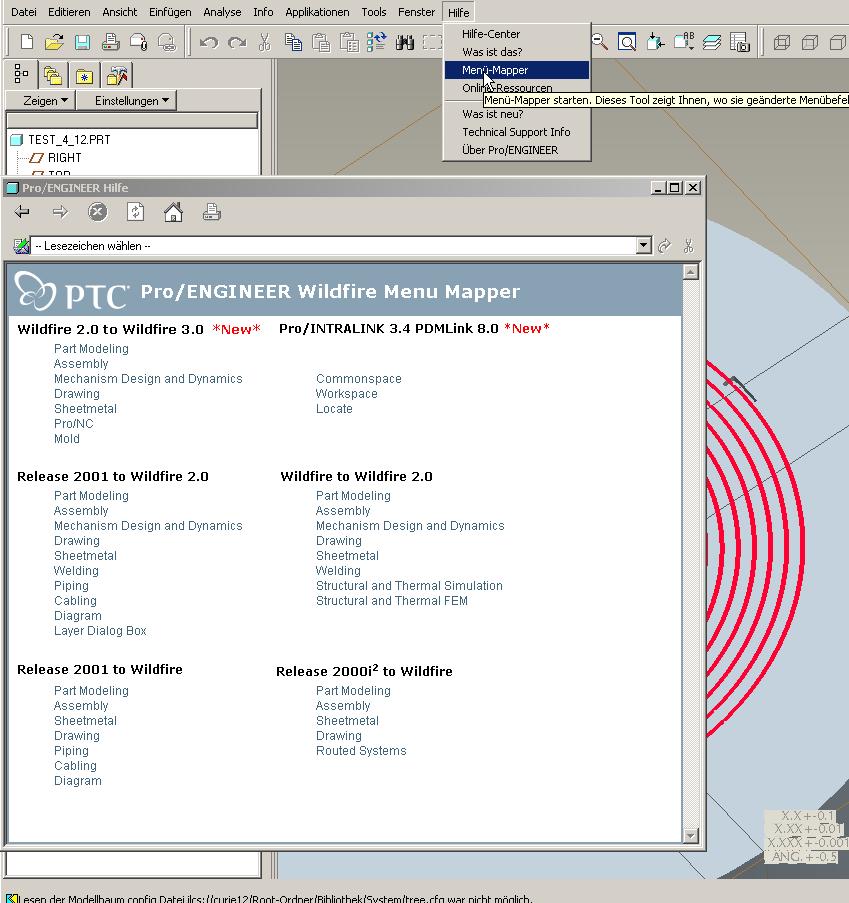Open the Datei menu

24,12
